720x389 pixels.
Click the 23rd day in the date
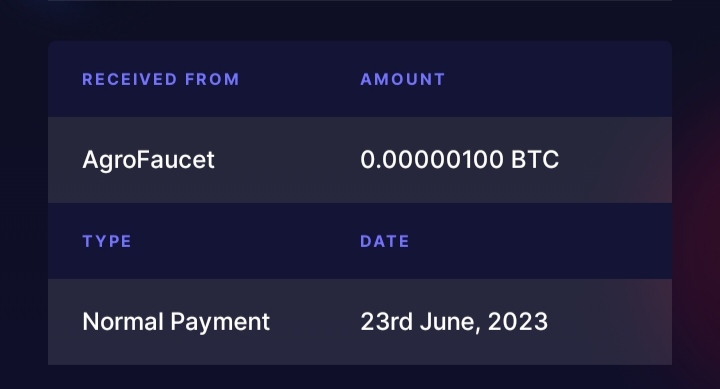pyautogui.click(x=387, y=321)
